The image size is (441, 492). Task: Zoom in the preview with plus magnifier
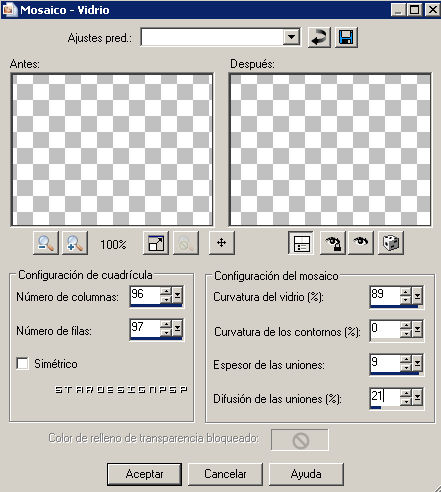(75, 243)
